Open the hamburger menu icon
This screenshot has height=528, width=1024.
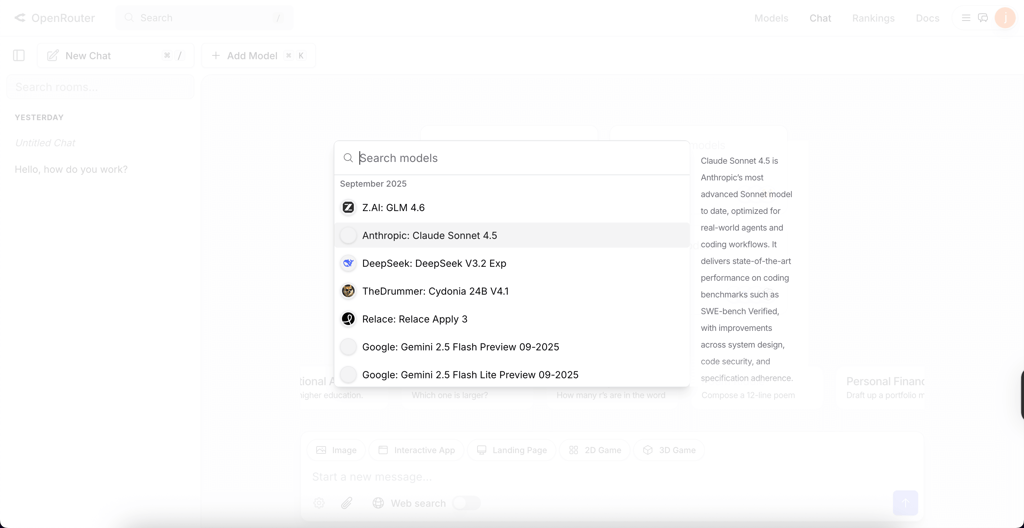[966, 18]
